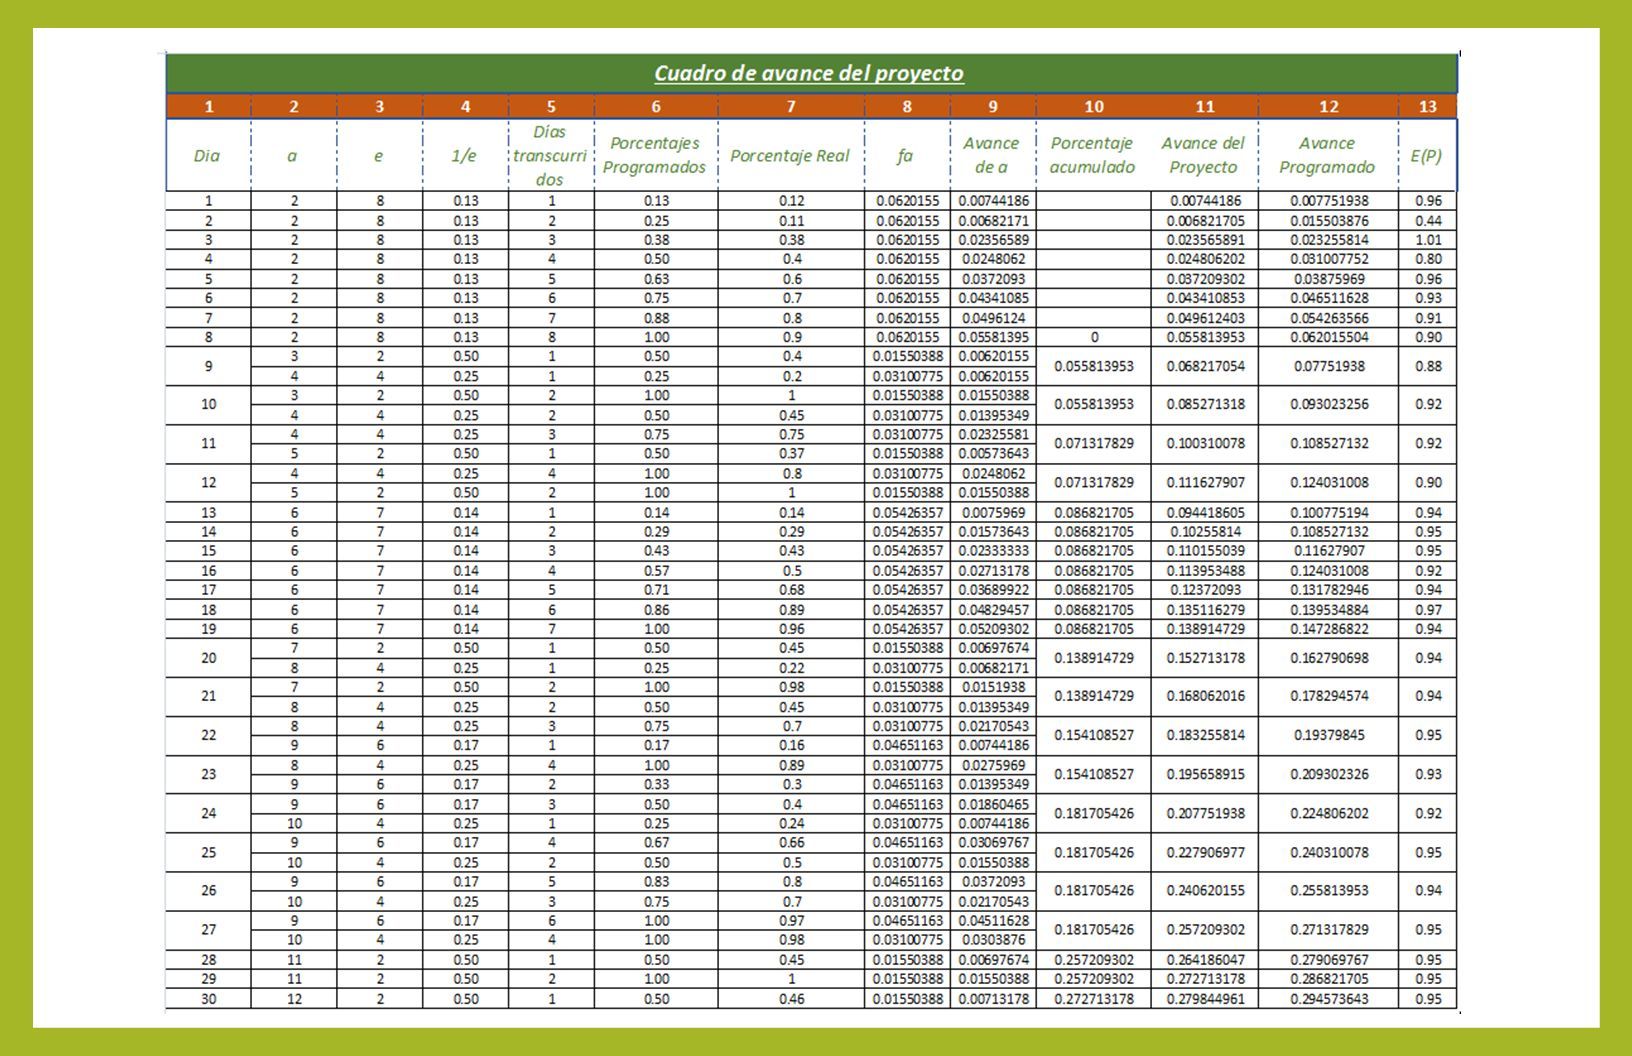Click the E(P) value 0.80
Screen dimensions: 1632x1056
pos(1428,259)
